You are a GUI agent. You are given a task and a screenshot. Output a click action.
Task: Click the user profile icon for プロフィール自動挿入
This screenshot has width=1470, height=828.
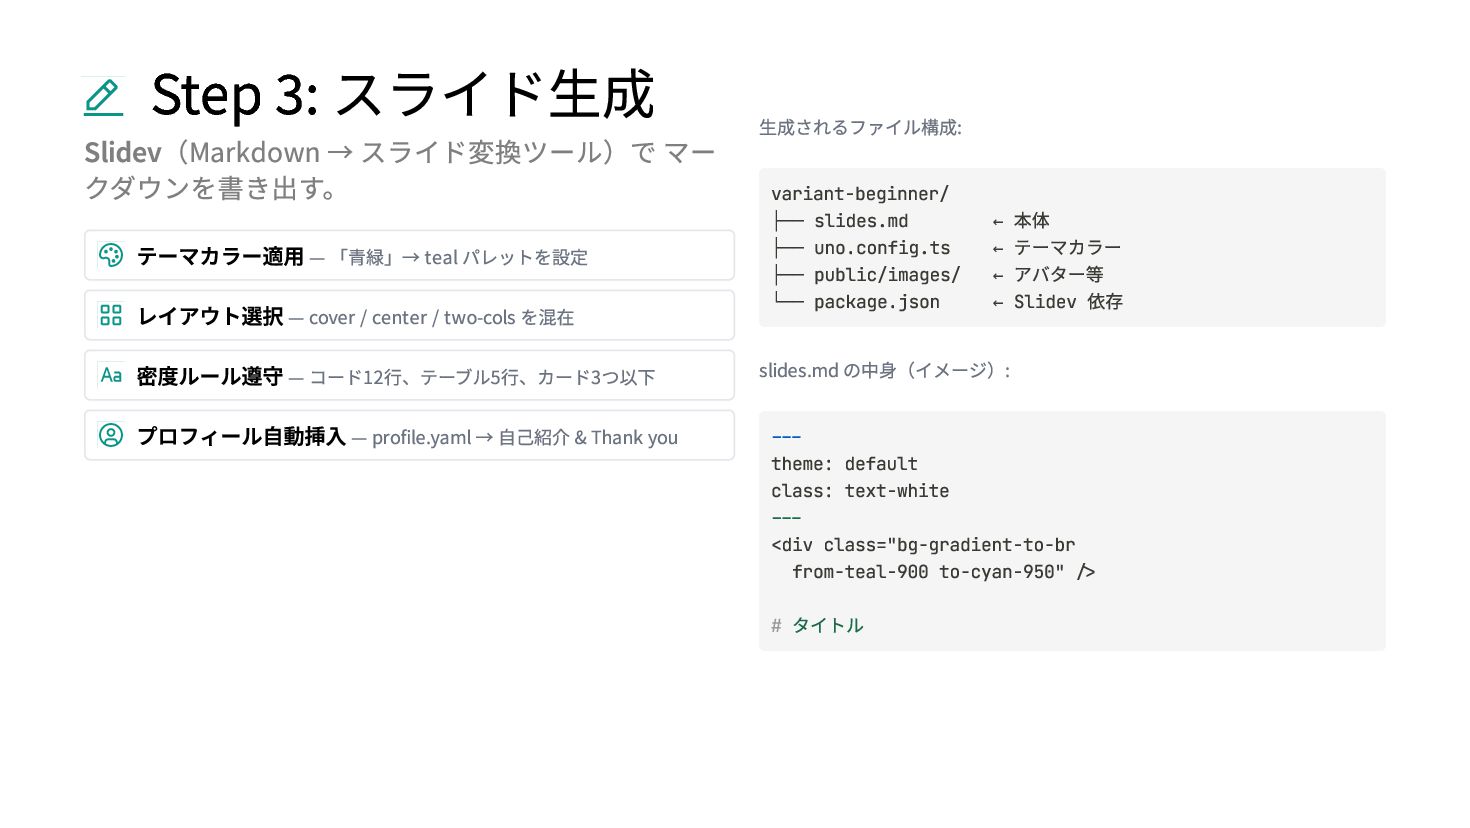coord(111,435)
